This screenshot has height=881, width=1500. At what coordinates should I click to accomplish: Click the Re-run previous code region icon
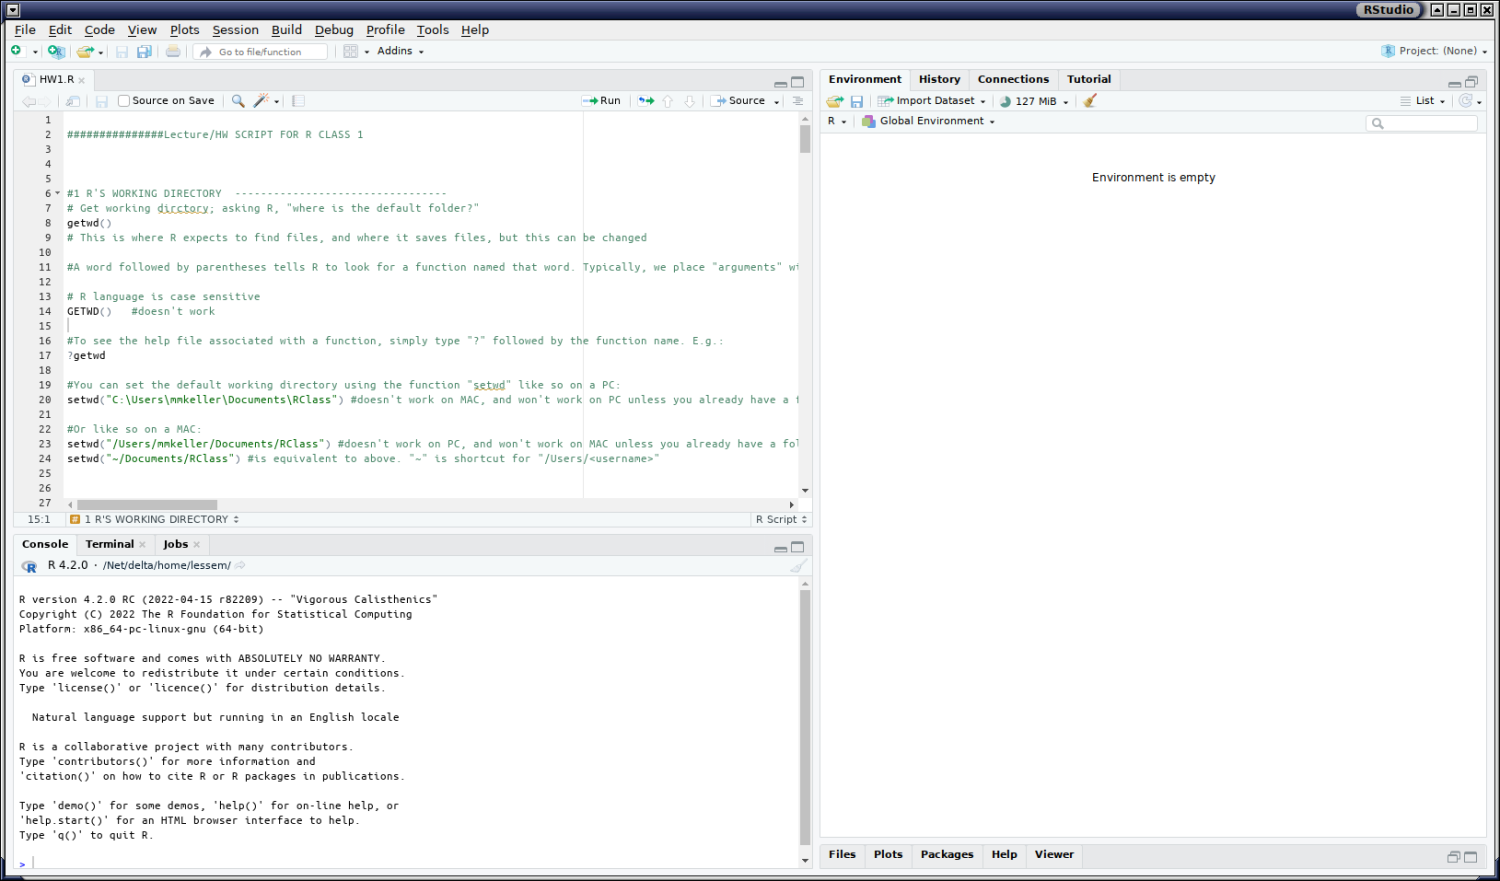coord(646,101)
